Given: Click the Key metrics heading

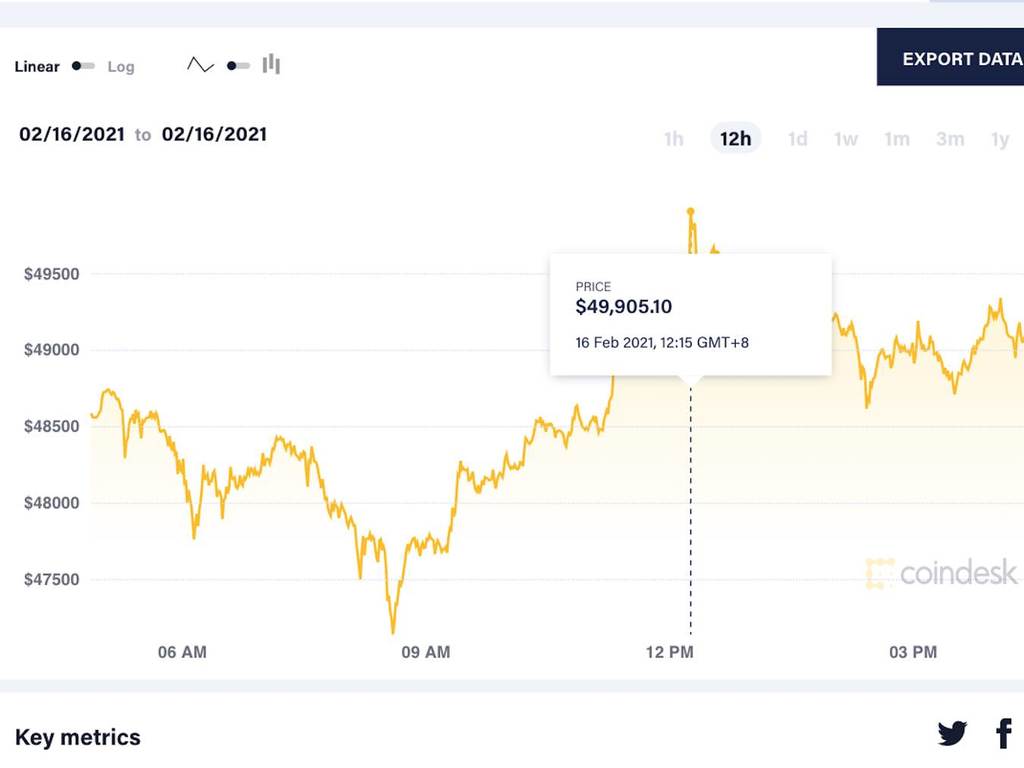Looking at the screenshot, I should (x=79, y=737).
